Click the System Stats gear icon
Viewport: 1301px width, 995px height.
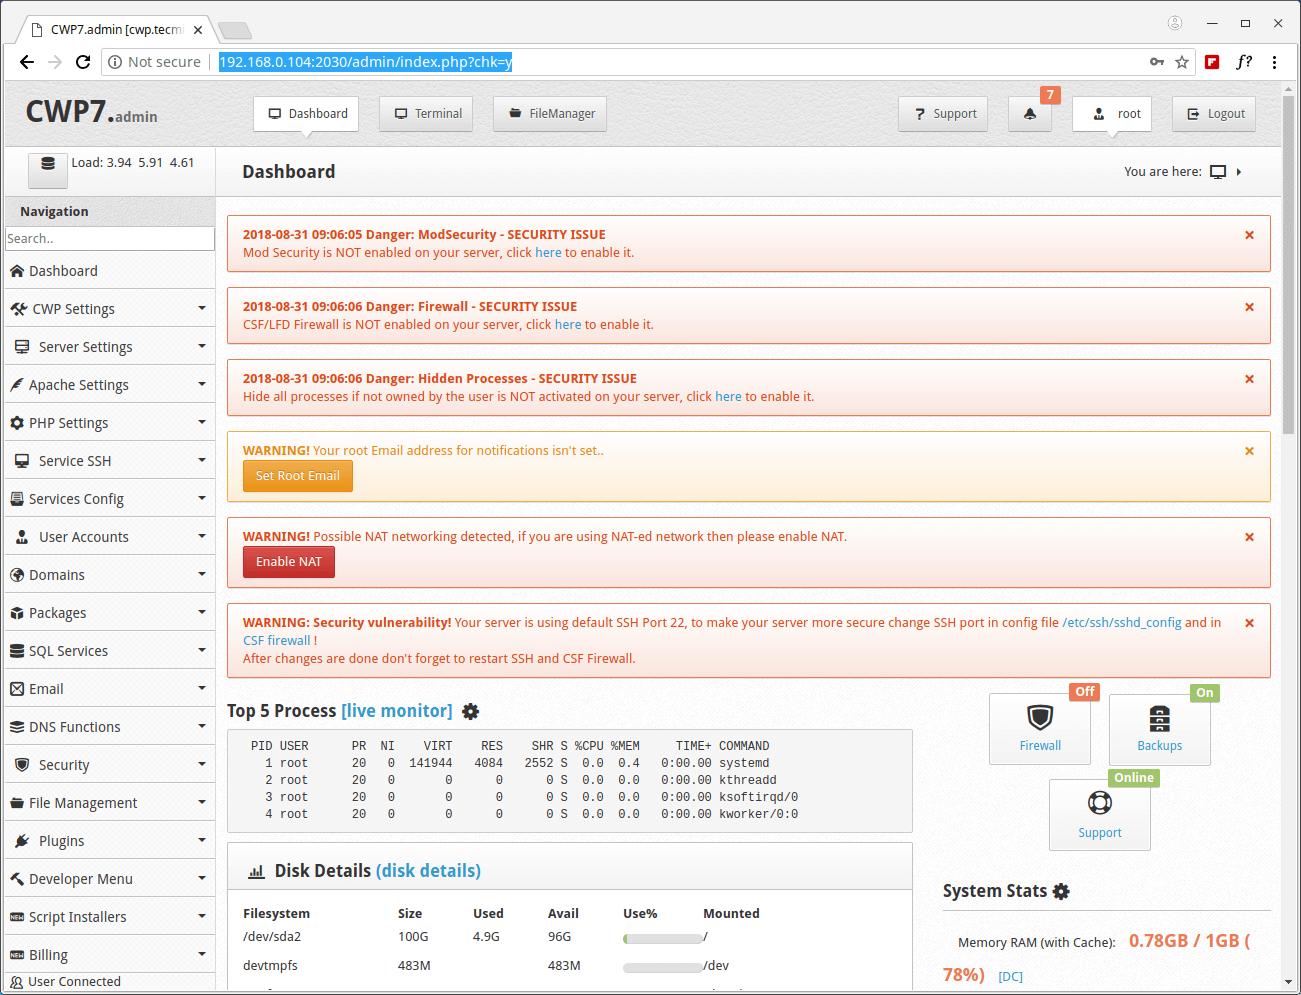point(1061,891)
